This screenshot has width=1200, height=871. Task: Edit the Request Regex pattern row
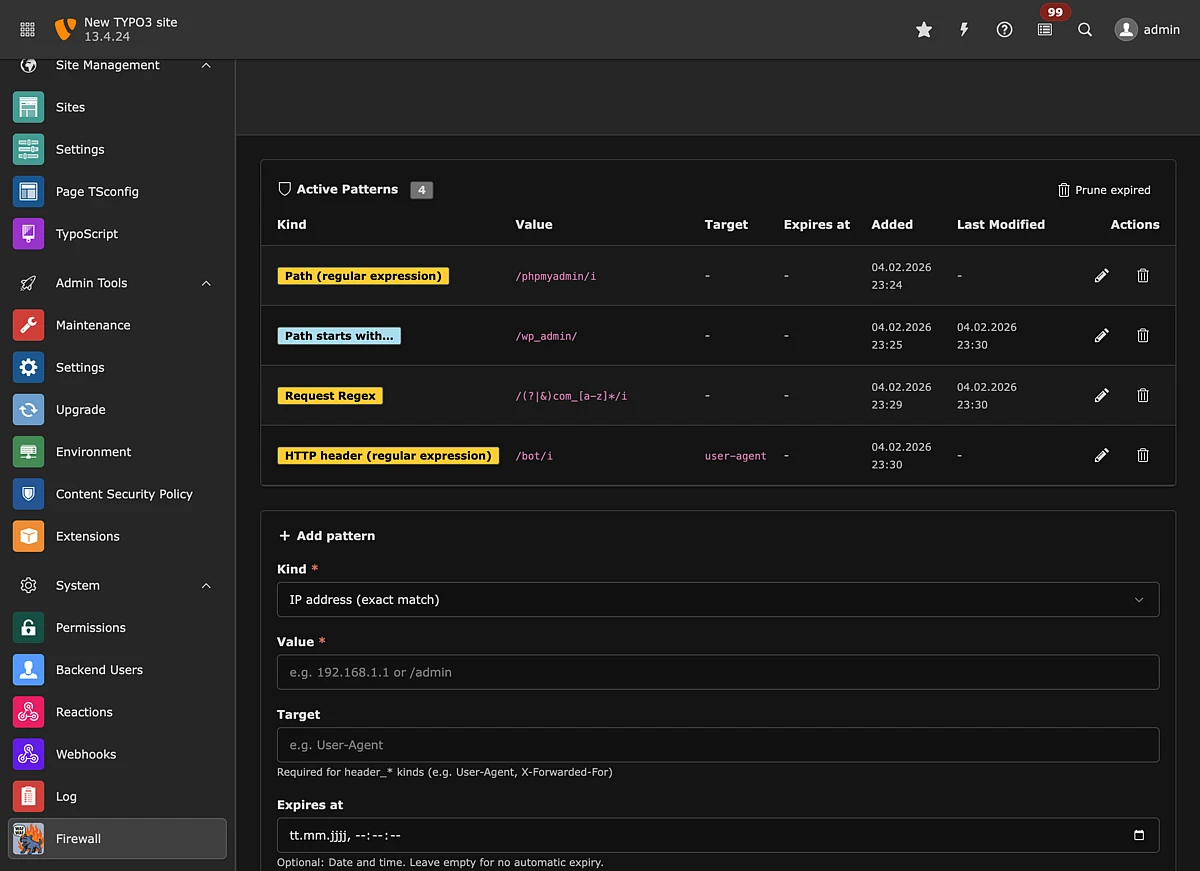click(1102, 395)
